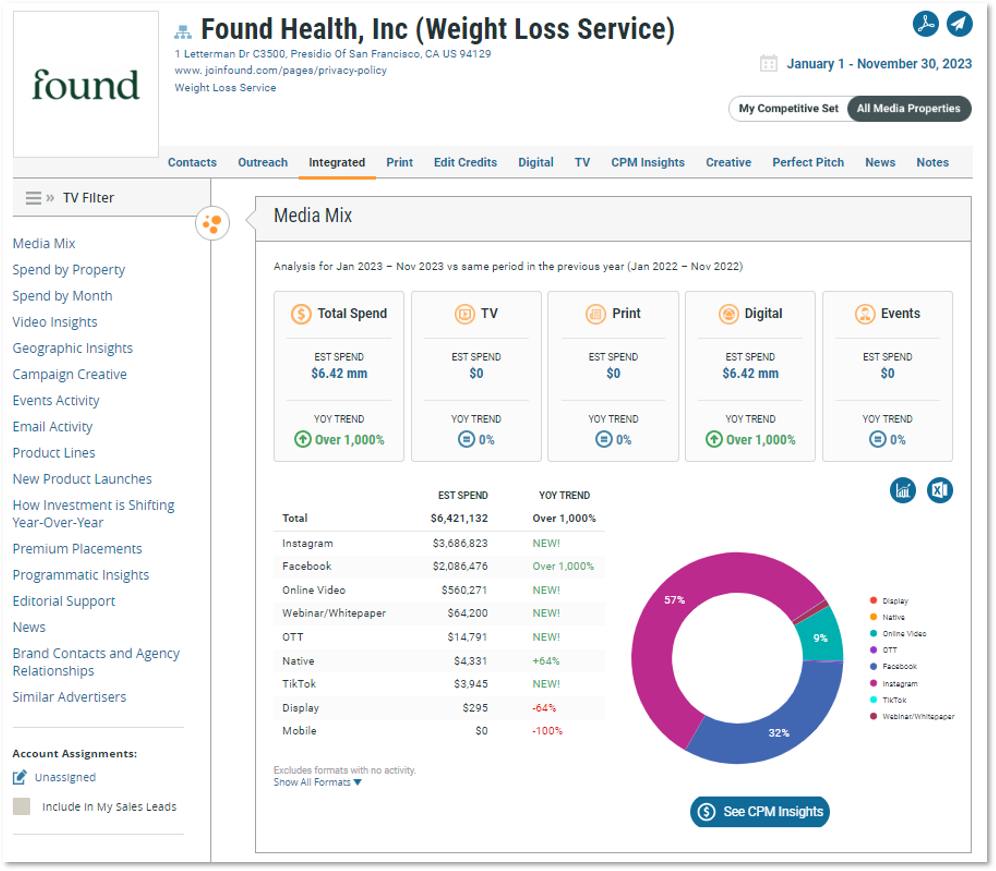Click the Events YOY flat-trend icon
Image resolution: width=996 pixels, height=871 pixels.
[877, 439]
